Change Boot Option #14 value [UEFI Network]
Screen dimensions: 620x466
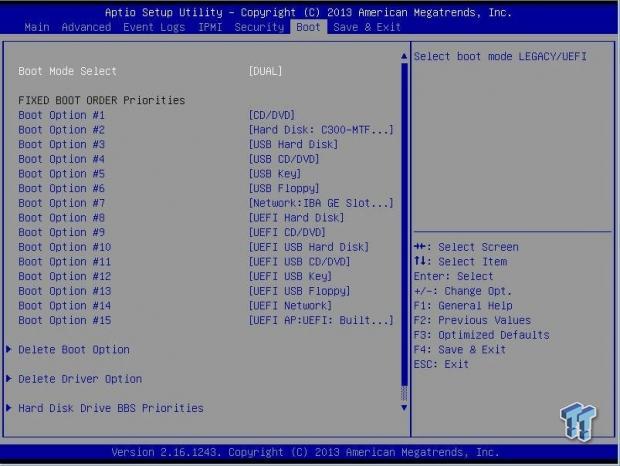pos(290,305)
